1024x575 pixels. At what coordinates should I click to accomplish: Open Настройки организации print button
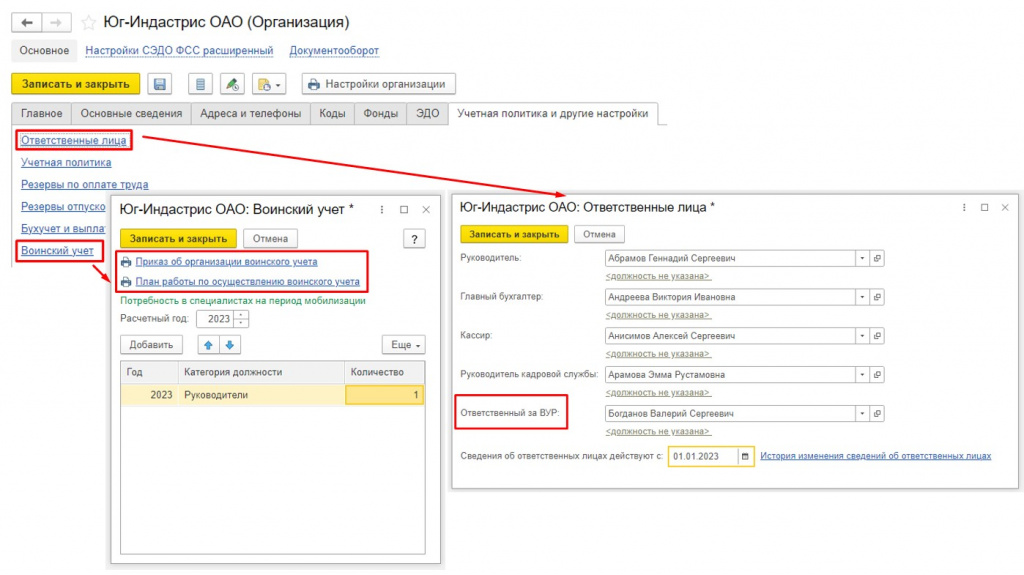(x=378, y=84)
